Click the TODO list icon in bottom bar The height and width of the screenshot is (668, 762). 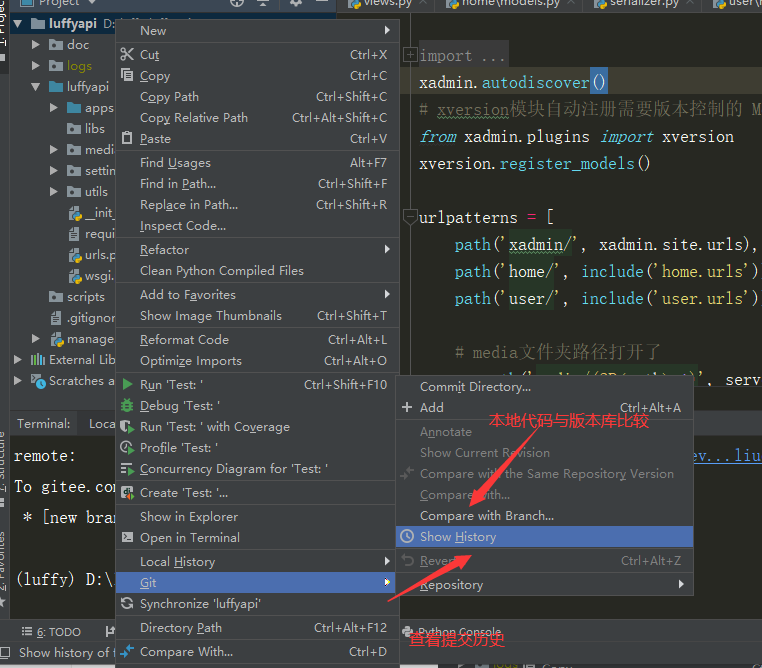pos(27,632)
